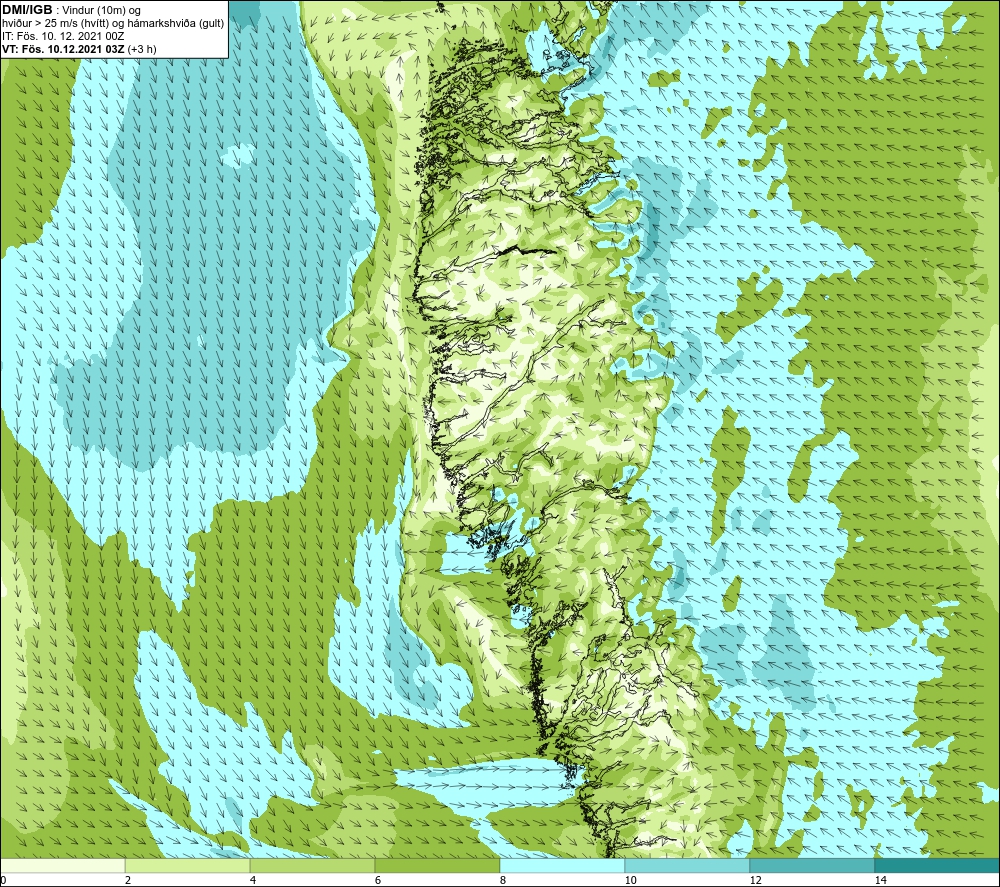Click the 'VT: Fös. 10.12.2021 03Z (+3 h)' line
This screenshot has width=1000, height=887.
pyautogui.click(x=79, y=48)
